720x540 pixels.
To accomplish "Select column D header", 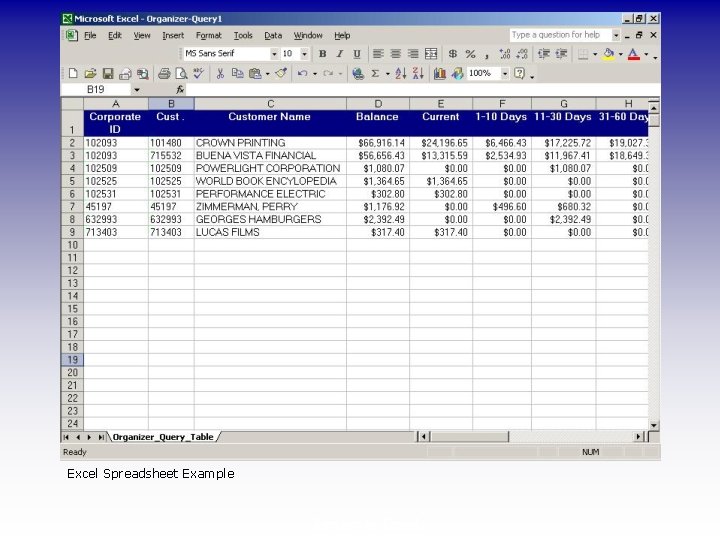I will tap(378, 104).
